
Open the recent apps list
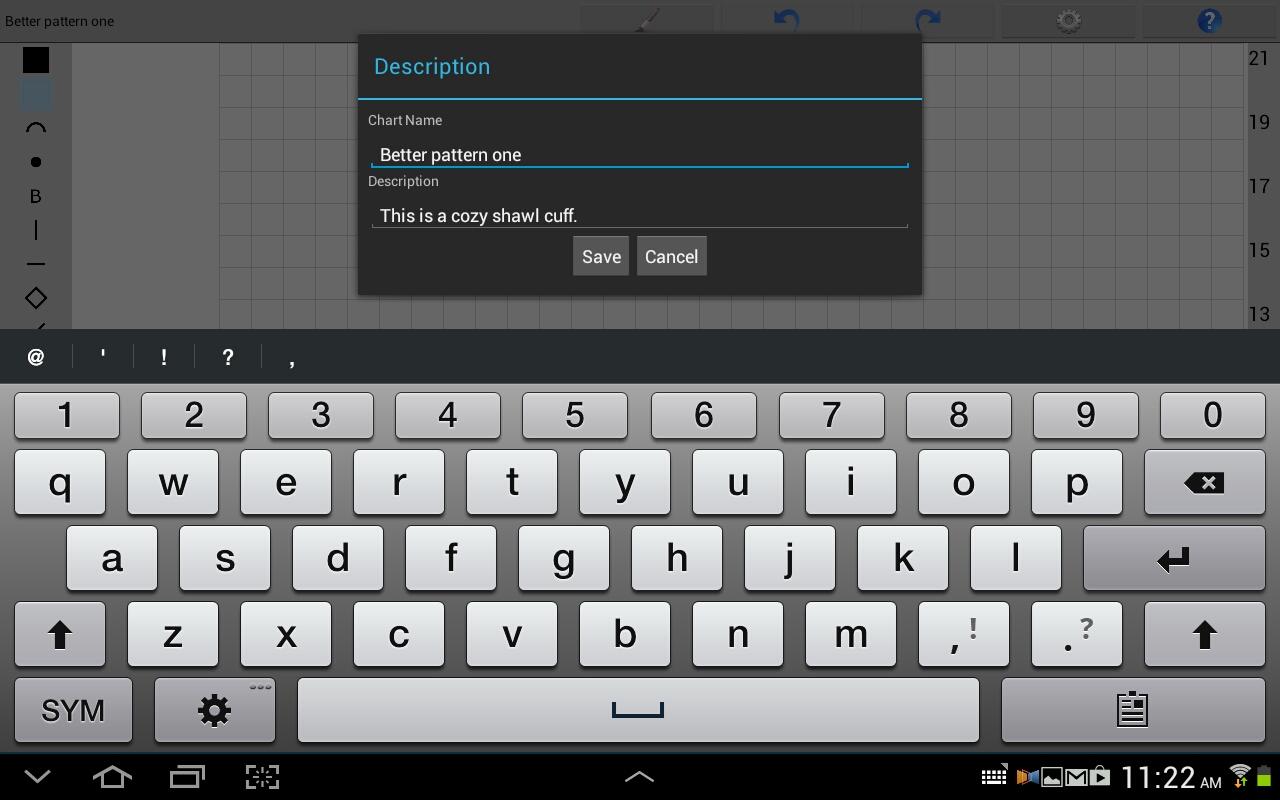[187, 777]
